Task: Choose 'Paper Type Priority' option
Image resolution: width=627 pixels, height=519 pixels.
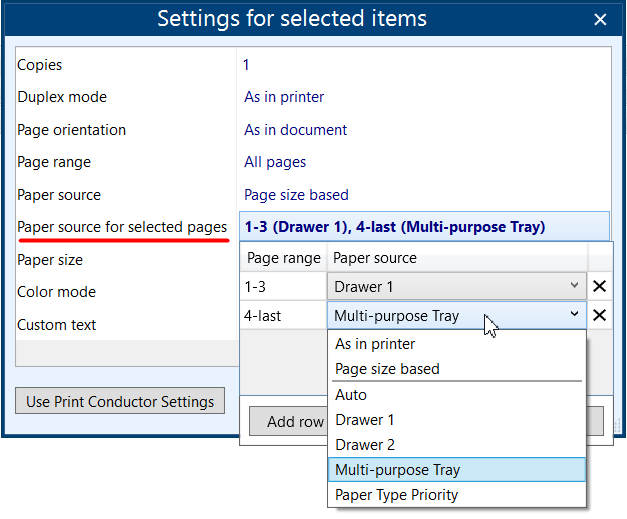Action: click(x=396, y=495)
